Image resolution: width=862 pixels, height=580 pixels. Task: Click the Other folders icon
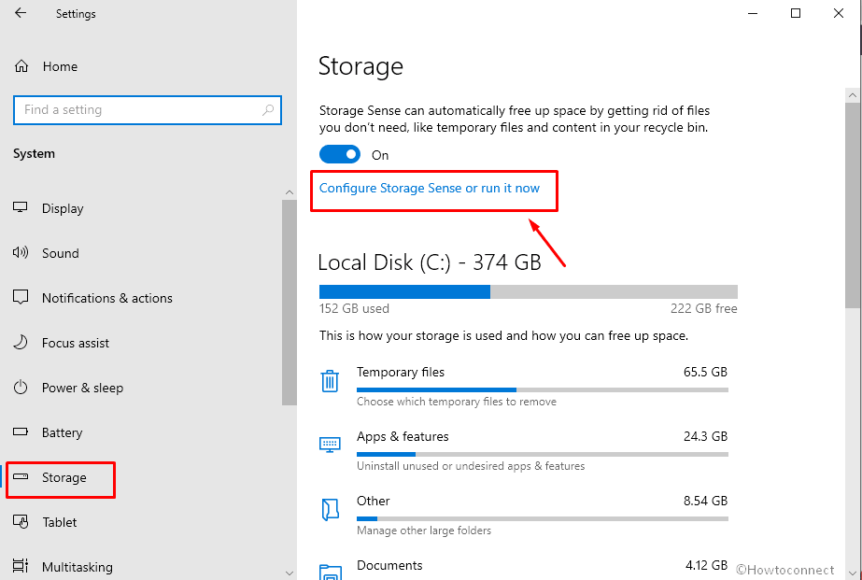point(330,509)
